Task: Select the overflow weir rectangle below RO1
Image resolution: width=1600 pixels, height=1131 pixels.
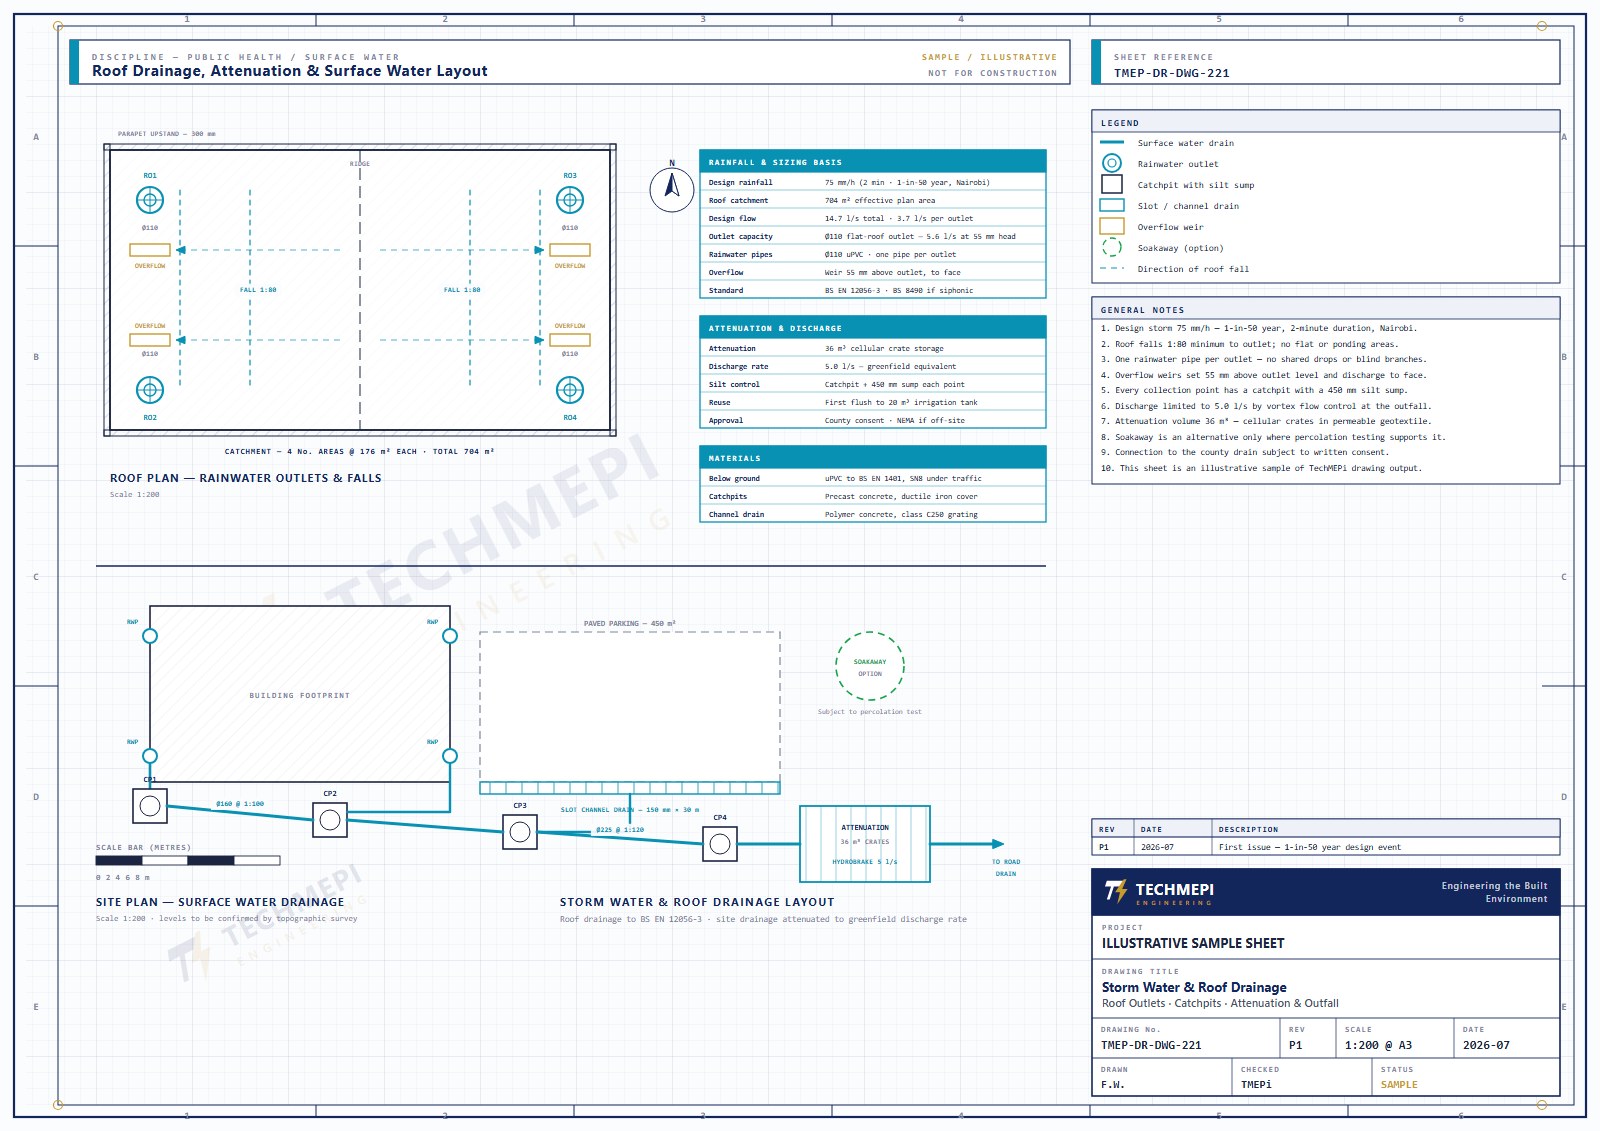Action: tap(150, 250)
